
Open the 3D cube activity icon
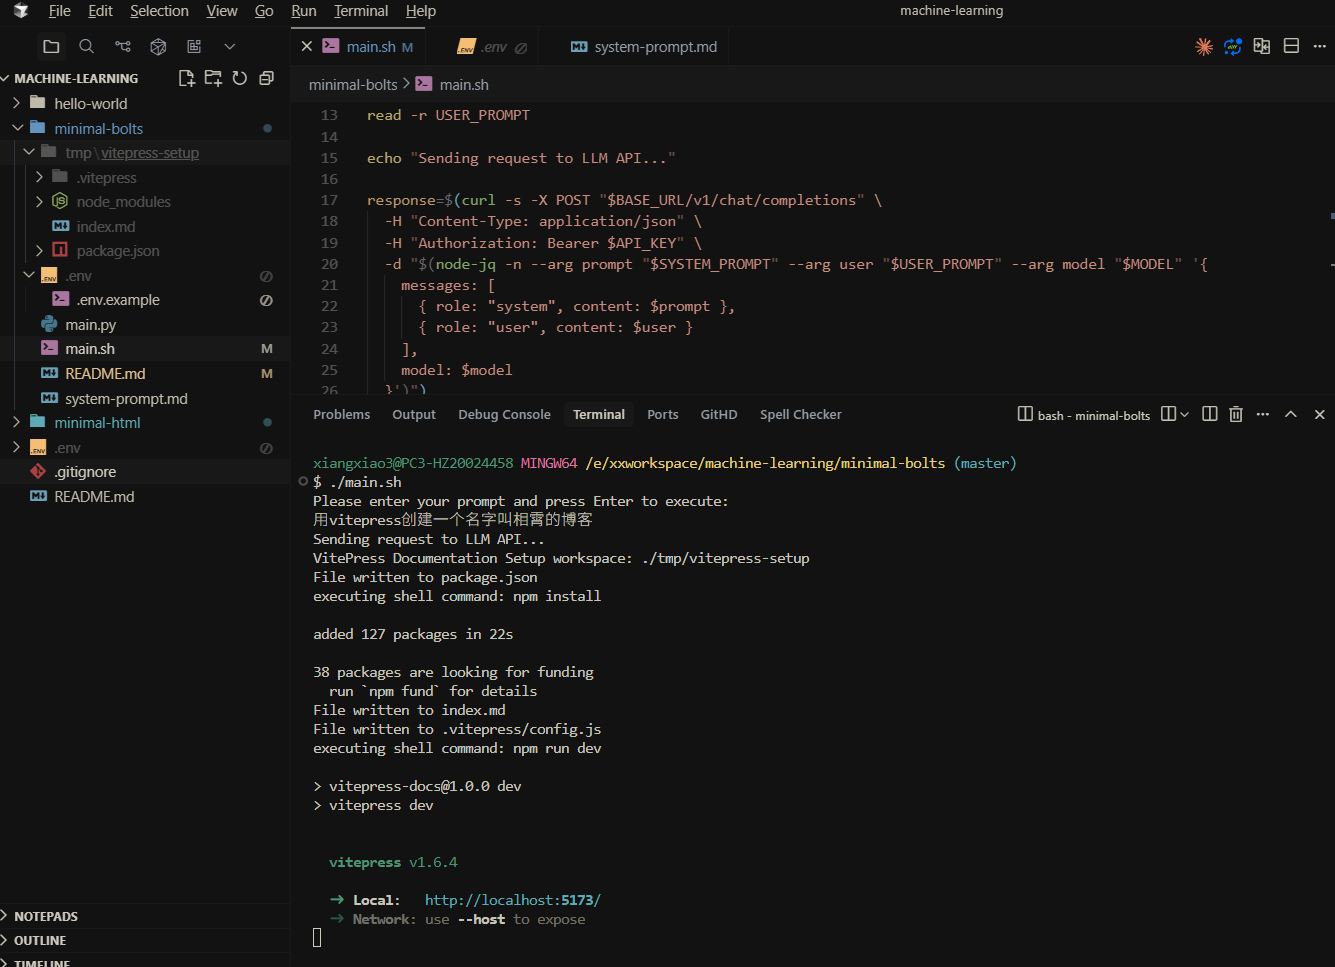pos(158,46)
